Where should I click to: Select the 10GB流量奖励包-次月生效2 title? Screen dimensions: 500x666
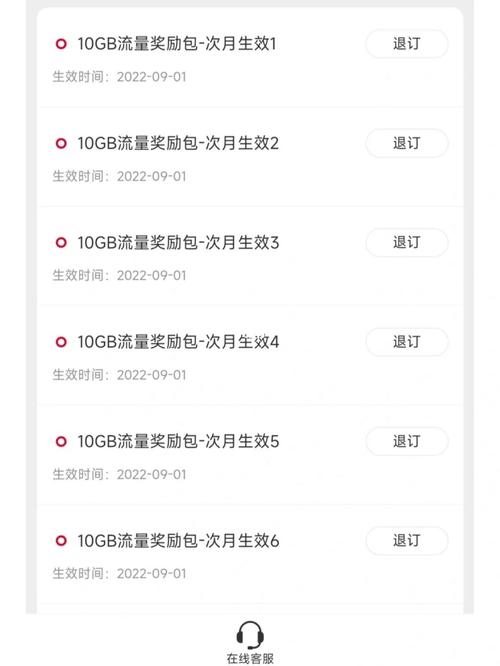click(178, 143)
